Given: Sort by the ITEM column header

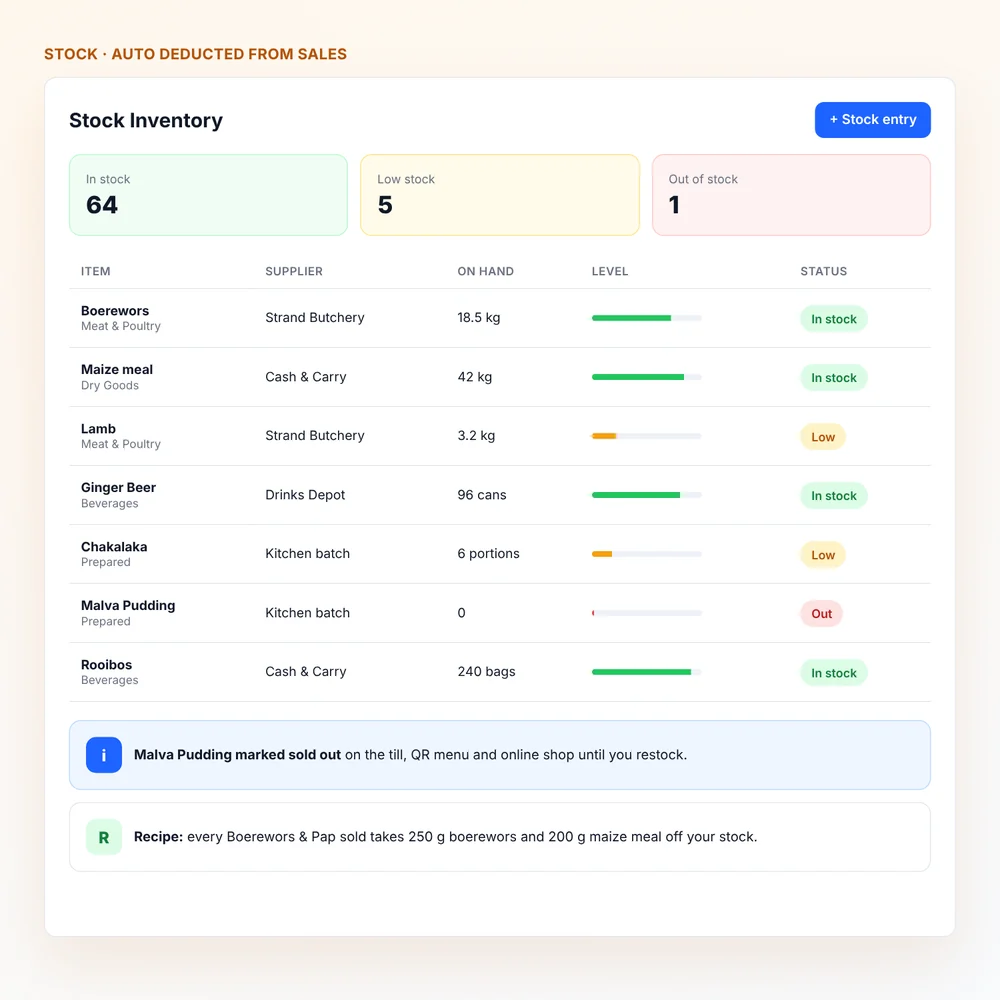Looking at the screenshot, I should [96, 271].
